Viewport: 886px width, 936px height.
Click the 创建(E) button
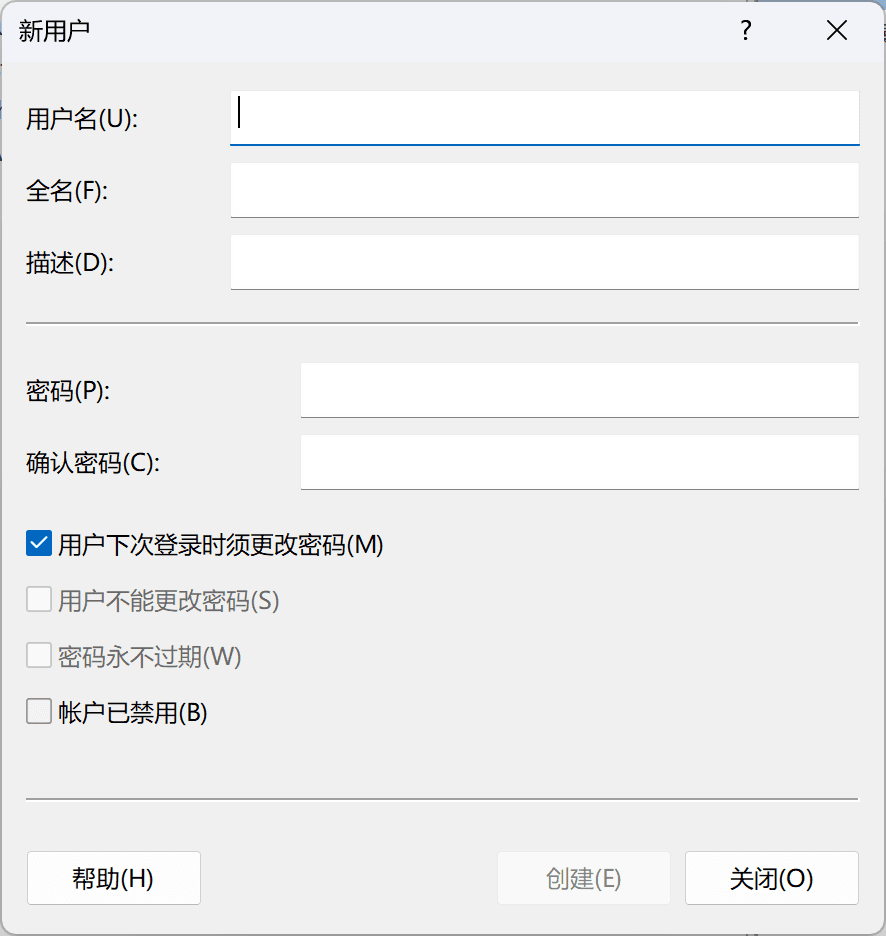click(583, 877)
